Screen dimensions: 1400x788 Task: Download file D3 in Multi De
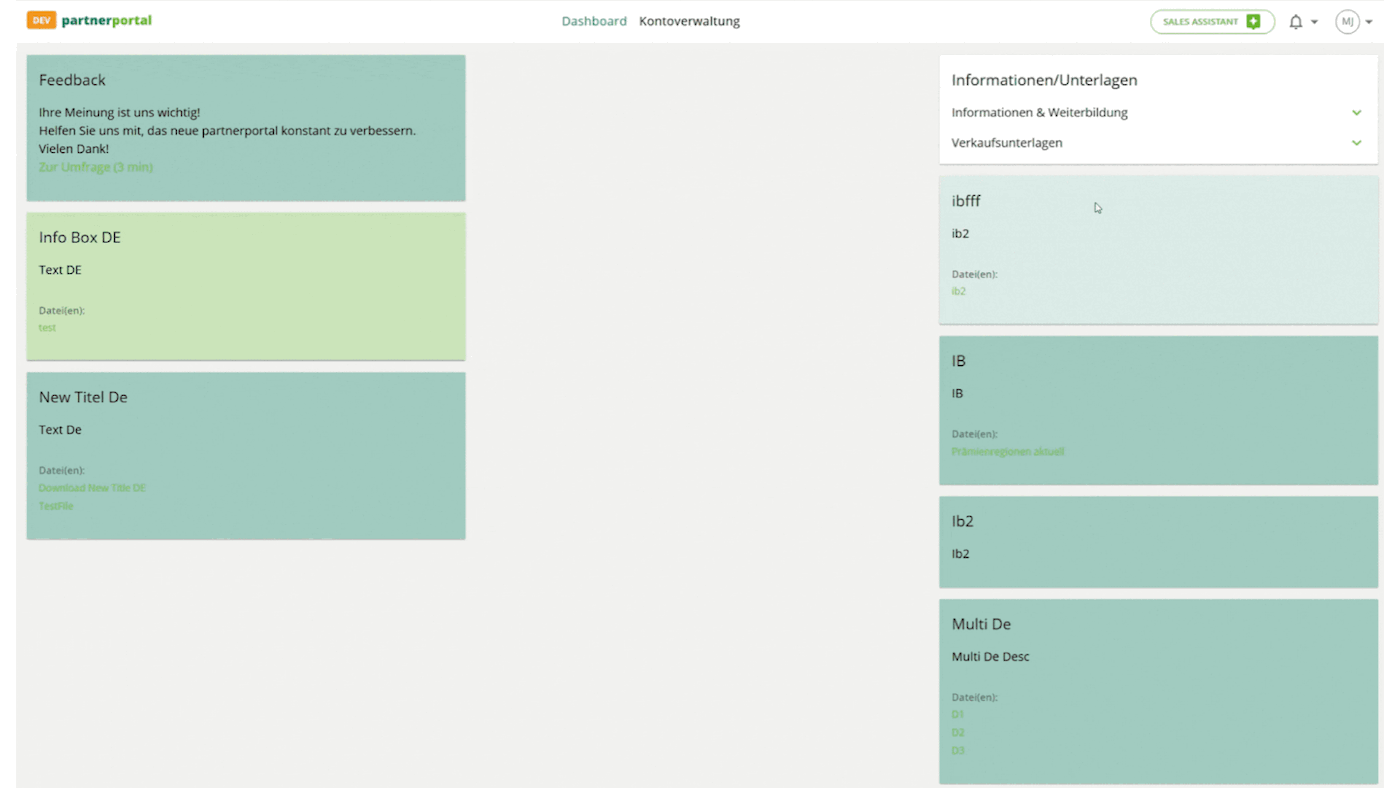[x=958, y=751]
